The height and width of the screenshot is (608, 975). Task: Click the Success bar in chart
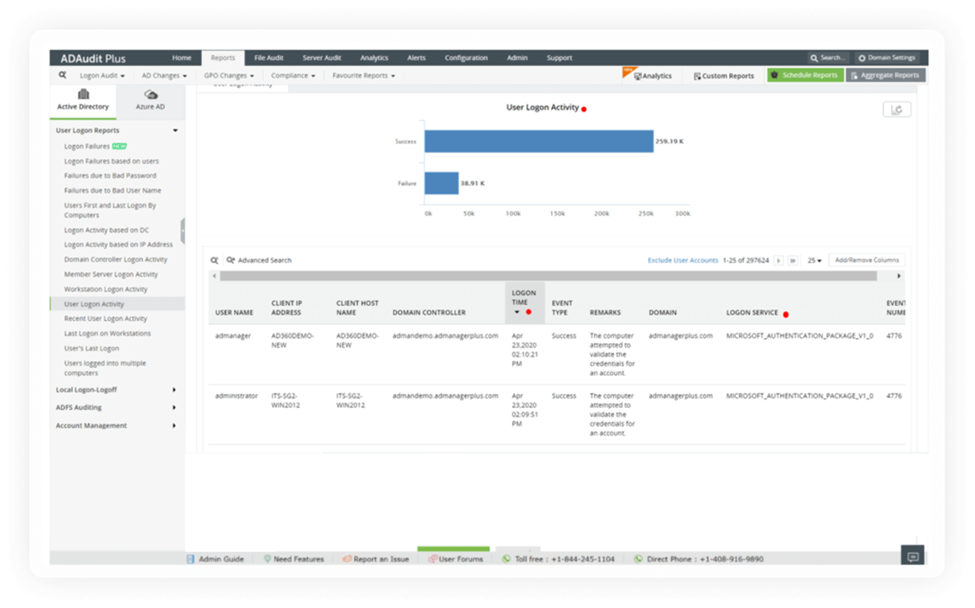538,141
